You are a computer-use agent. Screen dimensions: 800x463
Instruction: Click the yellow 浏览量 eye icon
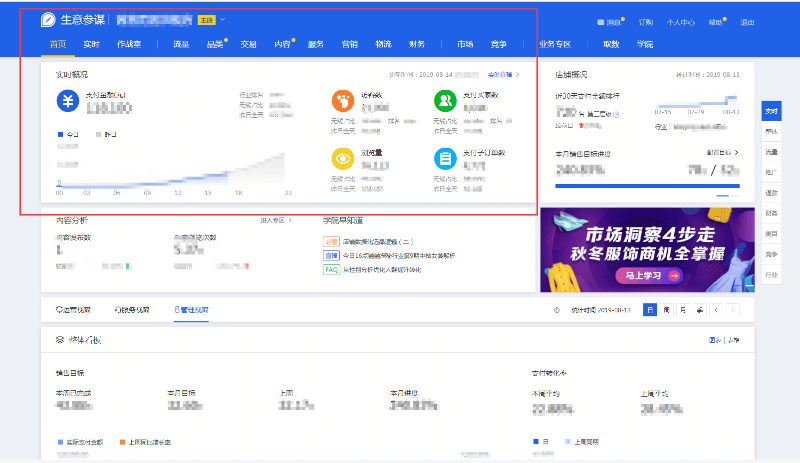342,159
